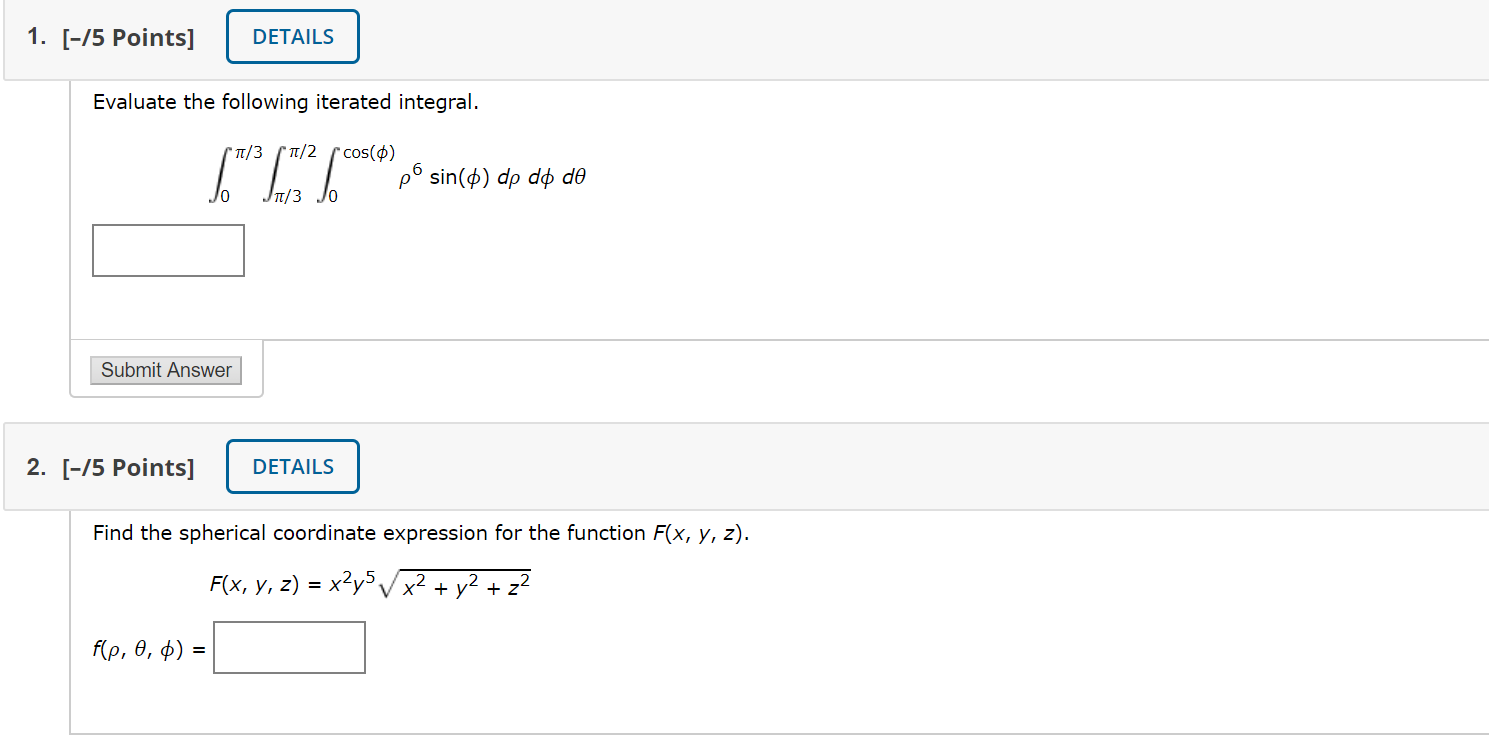Screen dimensions: 1489x752
Task: Click the 'F(x, y, z) =' label
Action: [x=262, y=585]
